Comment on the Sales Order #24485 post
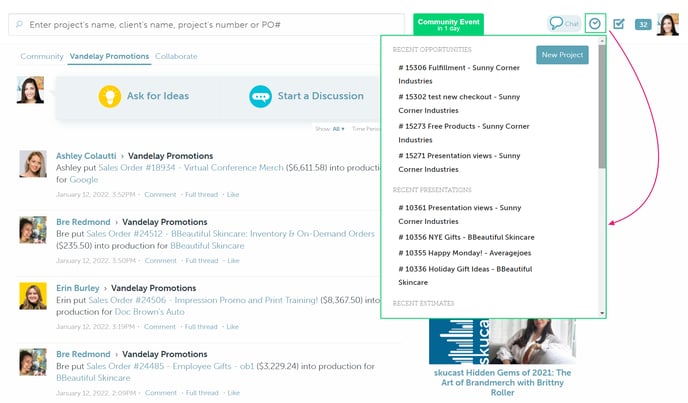688x403 pixels. (x=161, y=393)
